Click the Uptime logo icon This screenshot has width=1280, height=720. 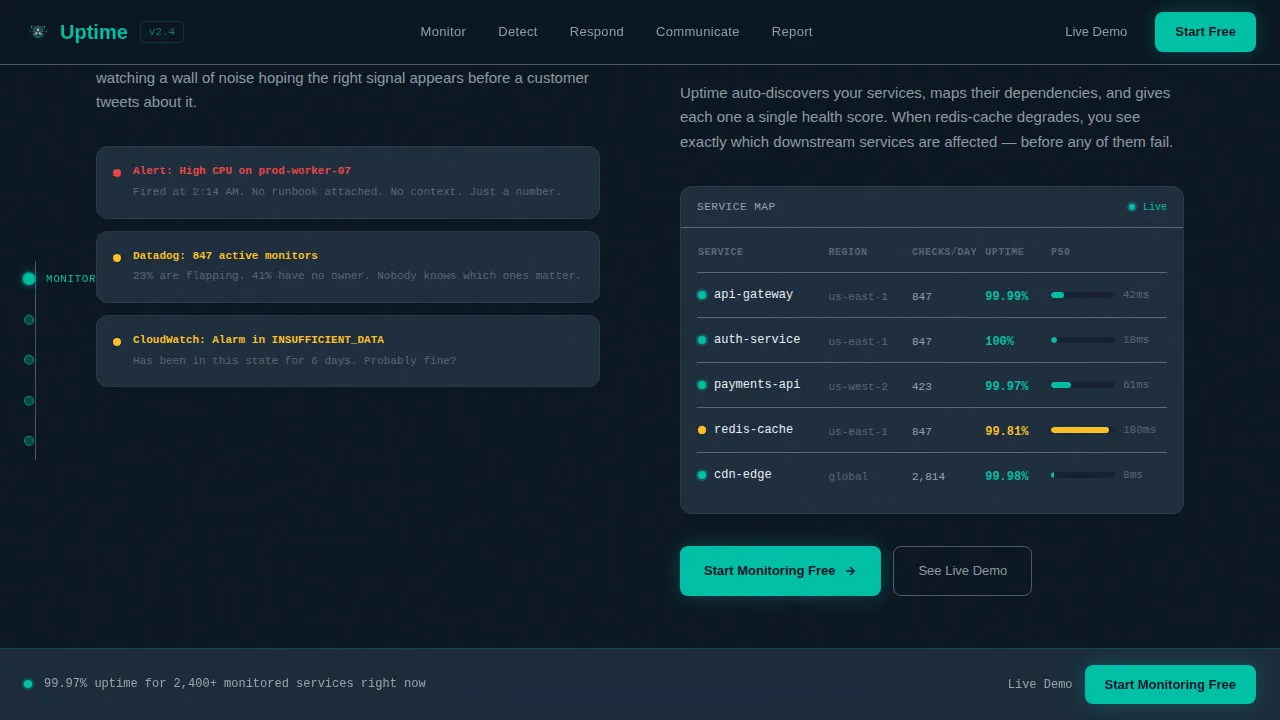[38, 32]
